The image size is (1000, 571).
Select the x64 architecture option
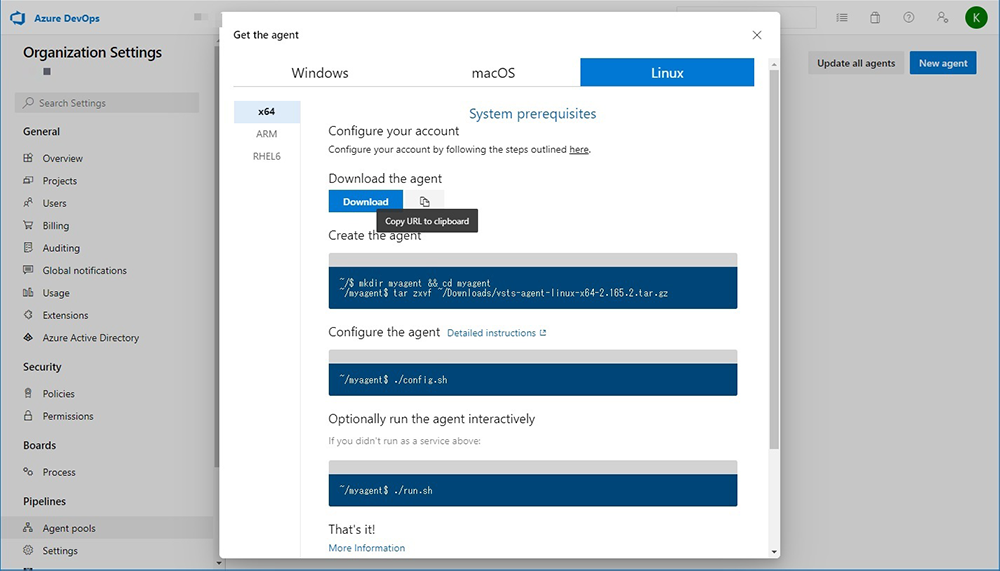tap(267, 112)
